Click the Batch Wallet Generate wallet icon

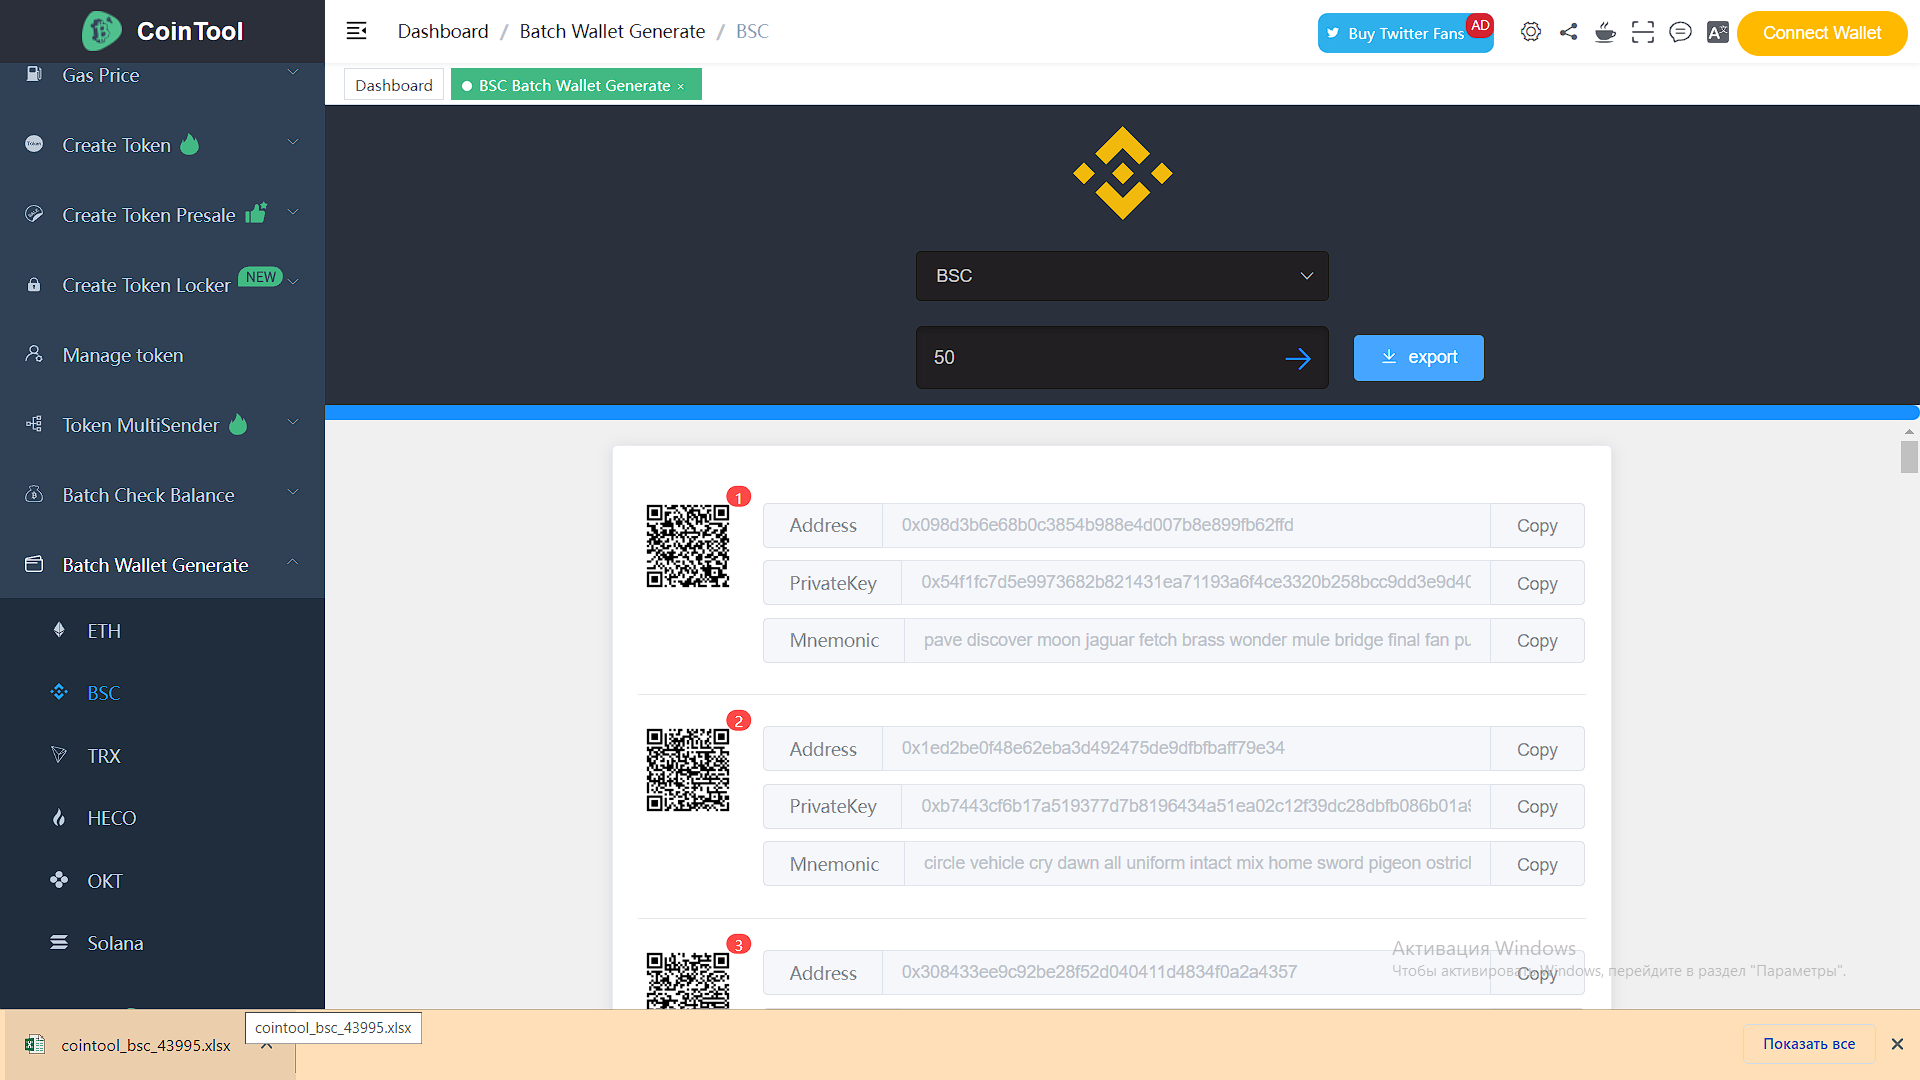click(34, 564)
